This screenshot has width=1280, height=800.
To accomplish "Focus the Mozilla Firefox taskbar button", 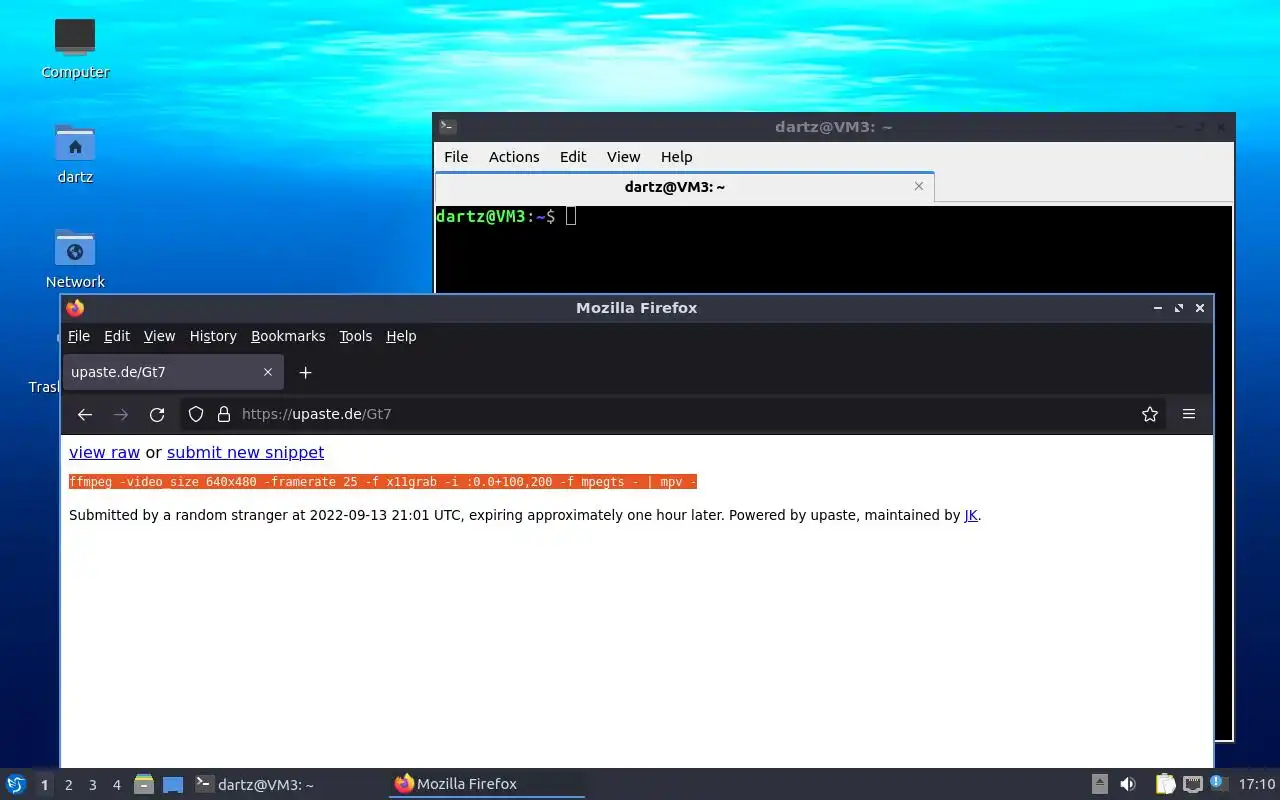I will point(487,784).
